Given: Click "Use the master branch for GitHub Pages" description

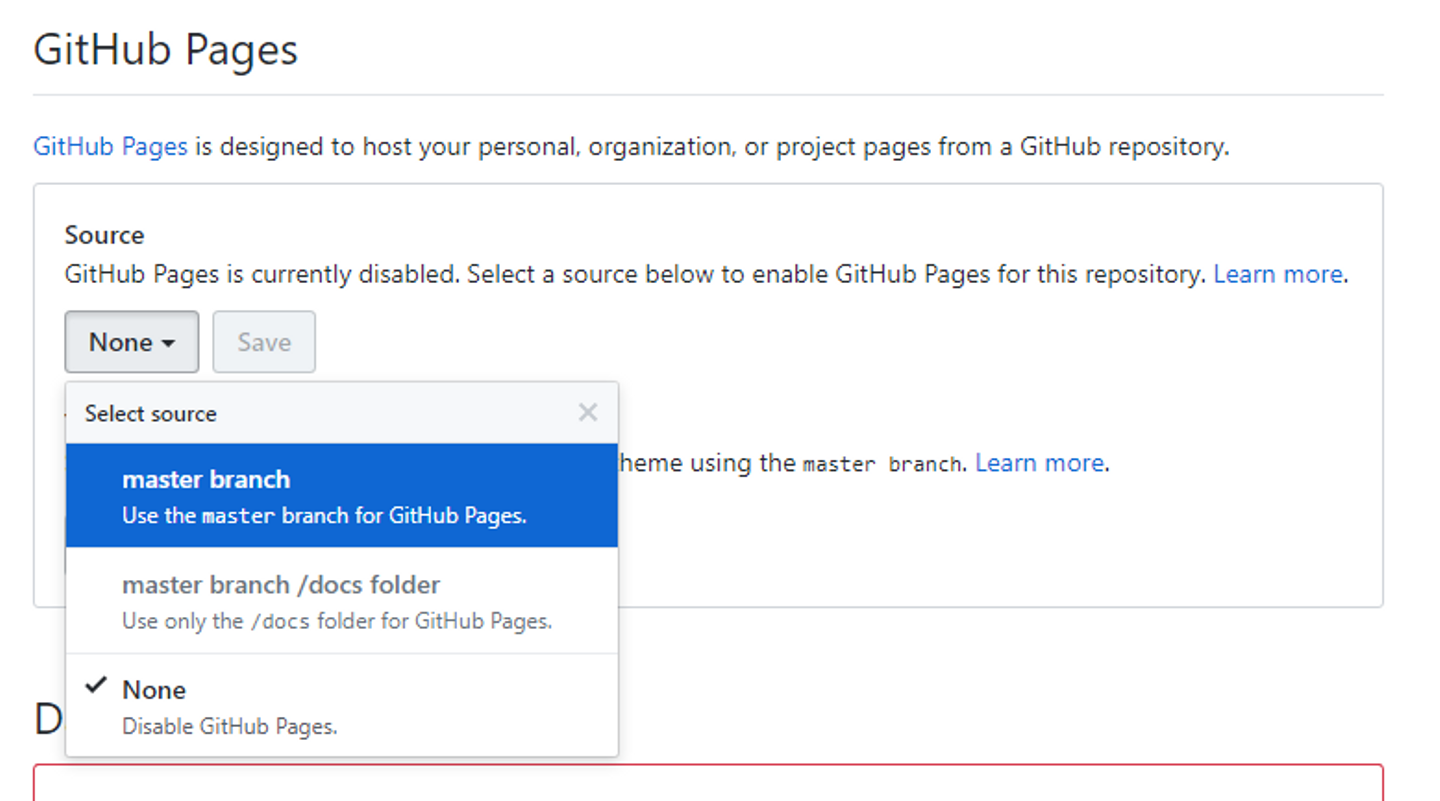Looking at the screenshot, I should (324, 517).
